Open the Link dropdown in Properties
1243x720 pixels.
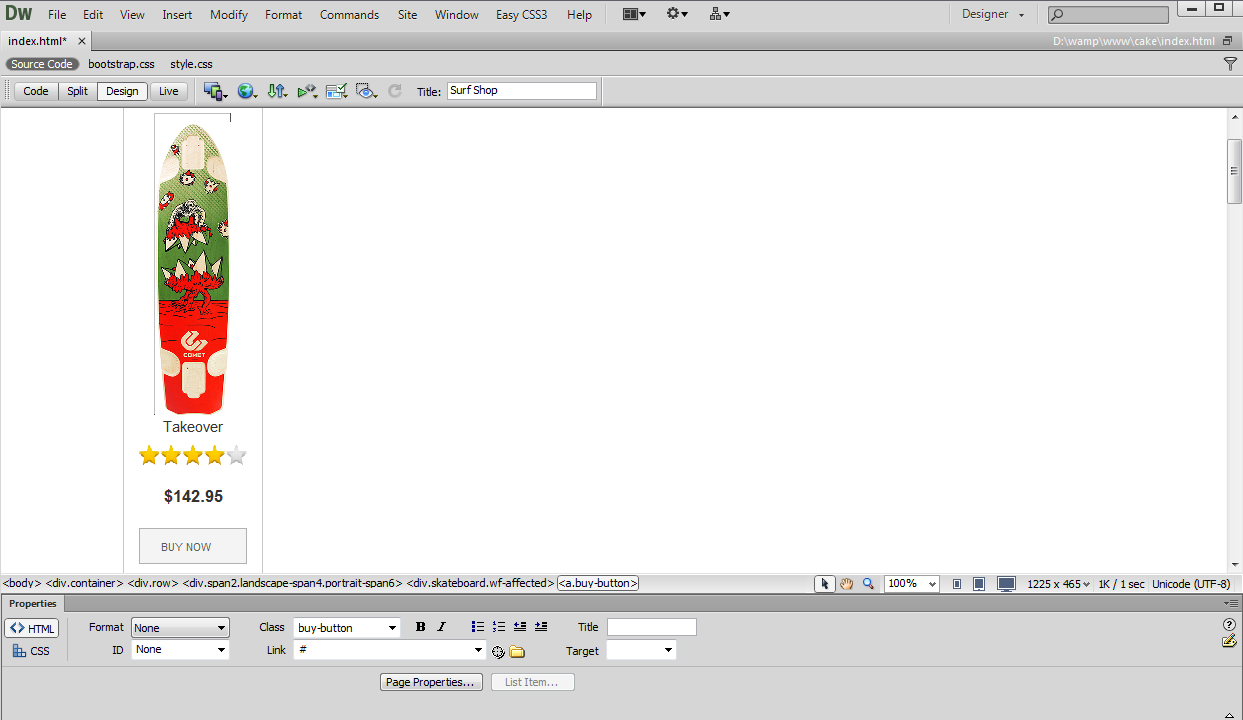tap(390, 650)
